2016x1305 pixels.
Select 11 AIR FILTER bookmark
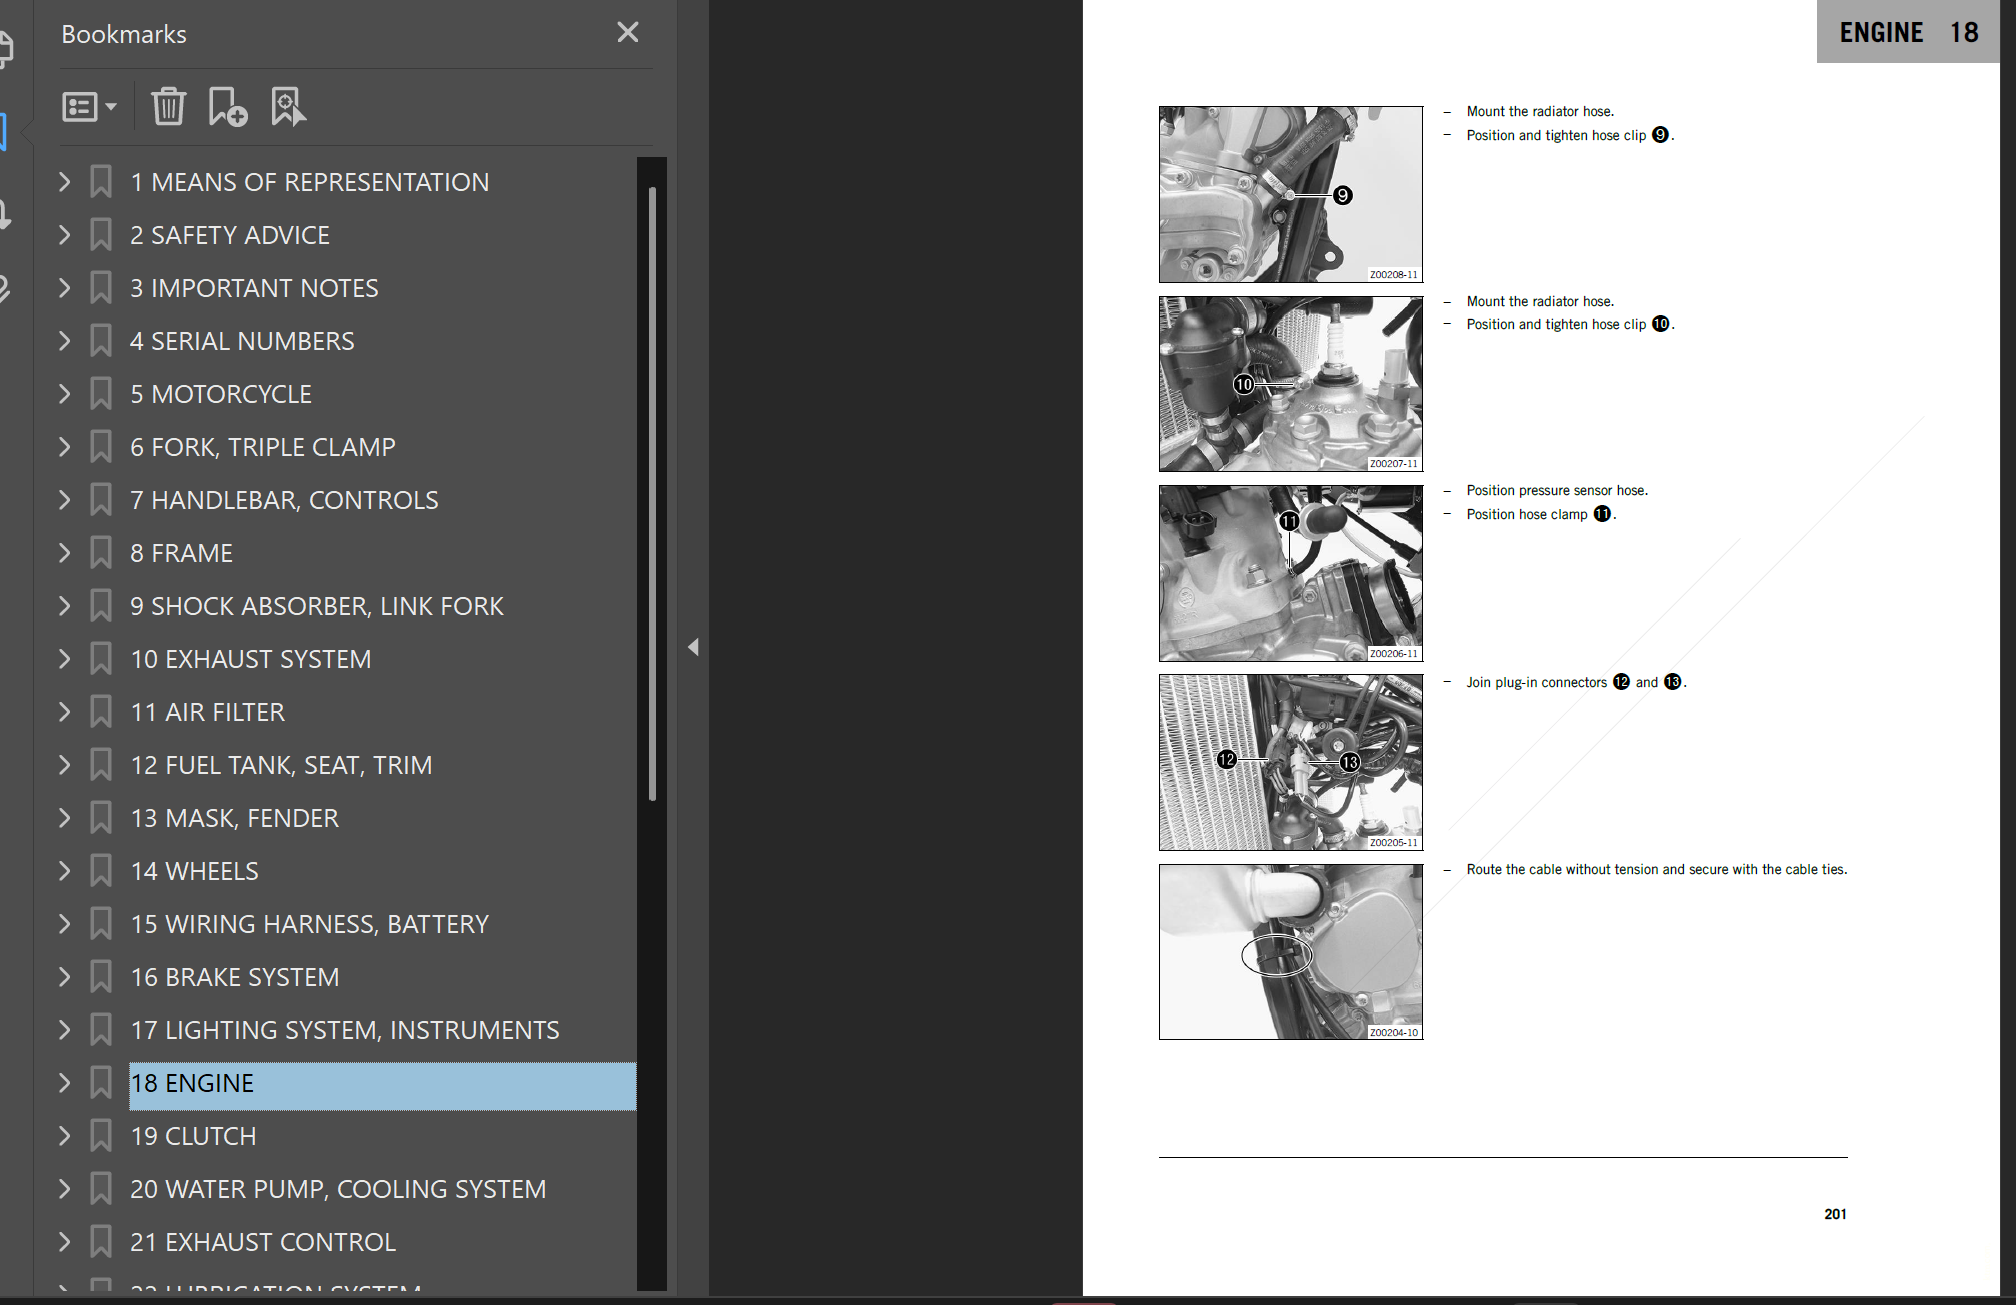tap(208, 712)
